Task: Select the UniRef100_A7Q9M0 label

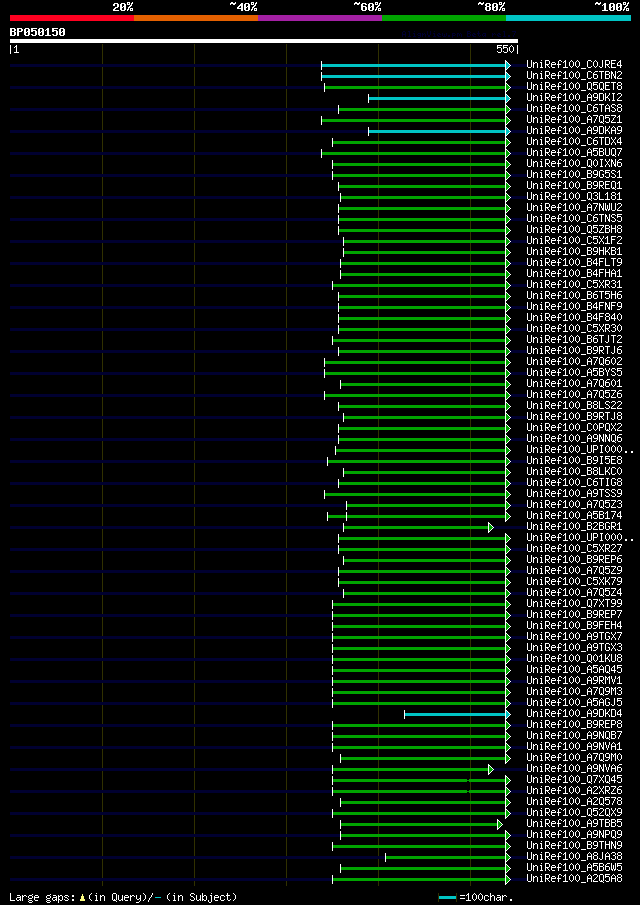Action: (574, 757)
